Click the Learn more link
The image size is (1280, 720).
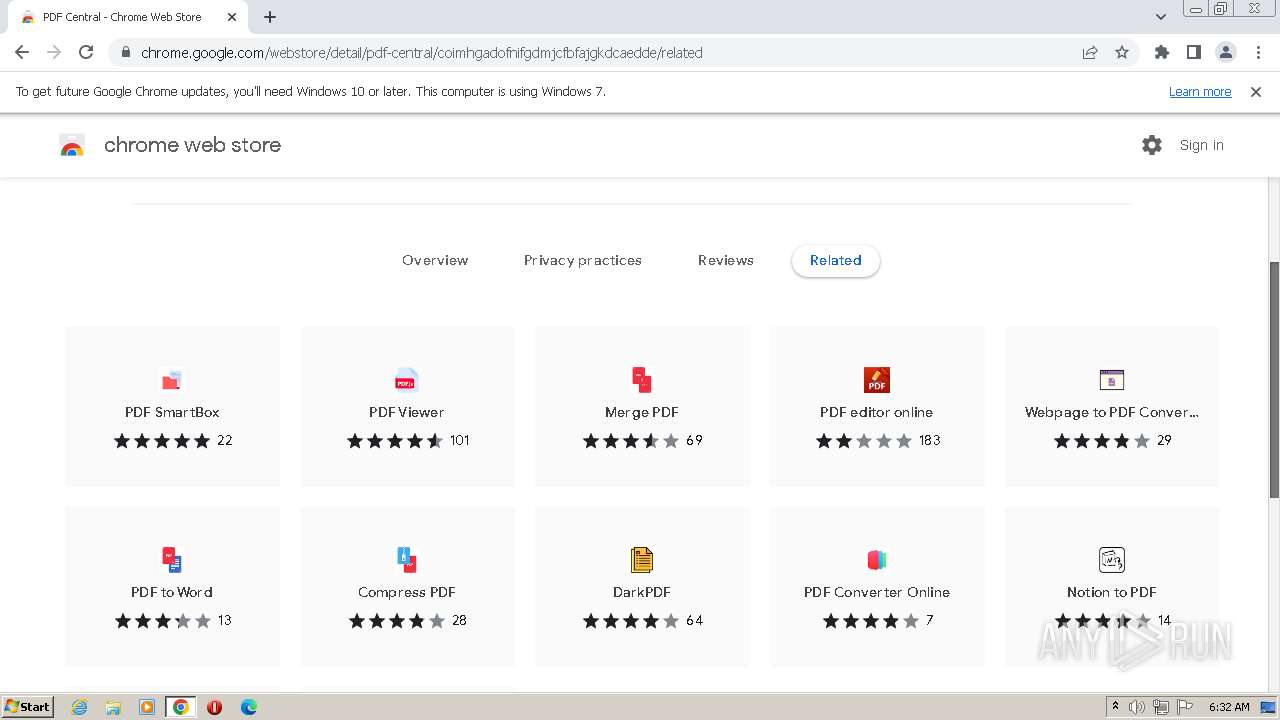tap(1200, 92)
